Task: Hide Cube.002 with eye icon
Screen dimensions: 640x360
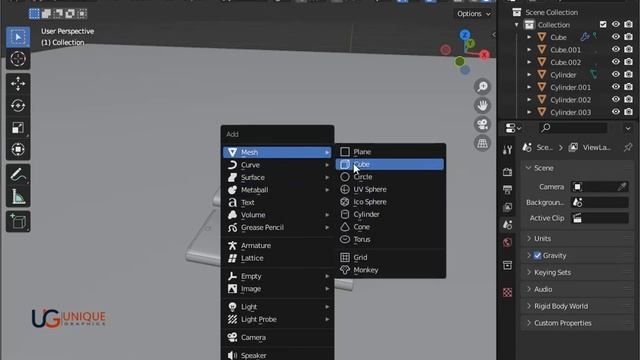Action: (616, 62)
